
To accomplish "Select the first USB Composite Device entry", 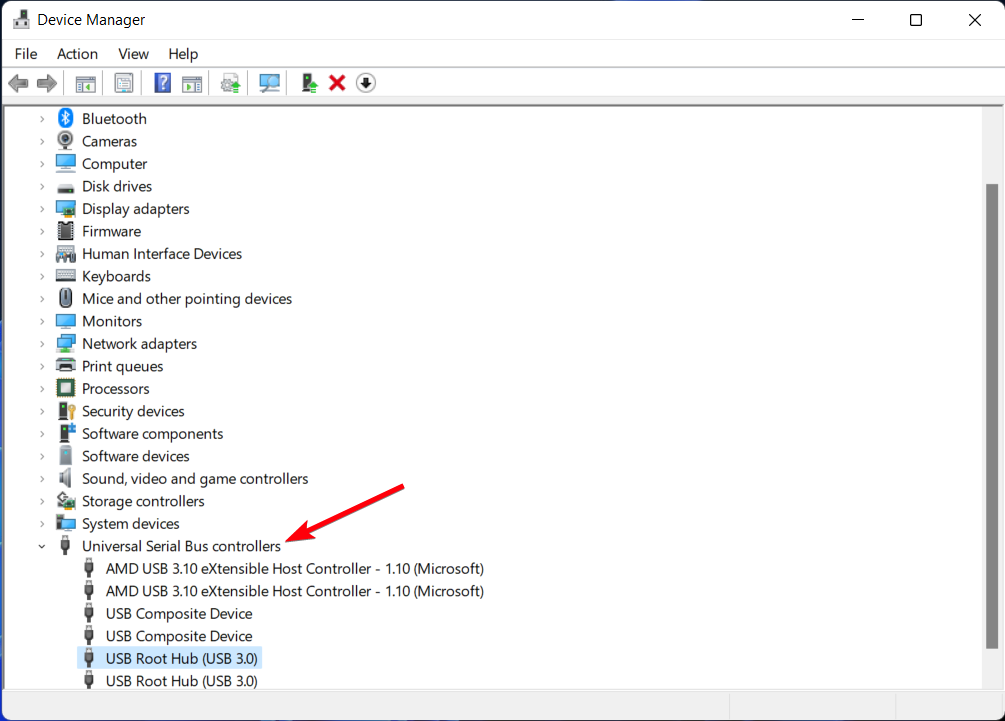I will (179, 614).
